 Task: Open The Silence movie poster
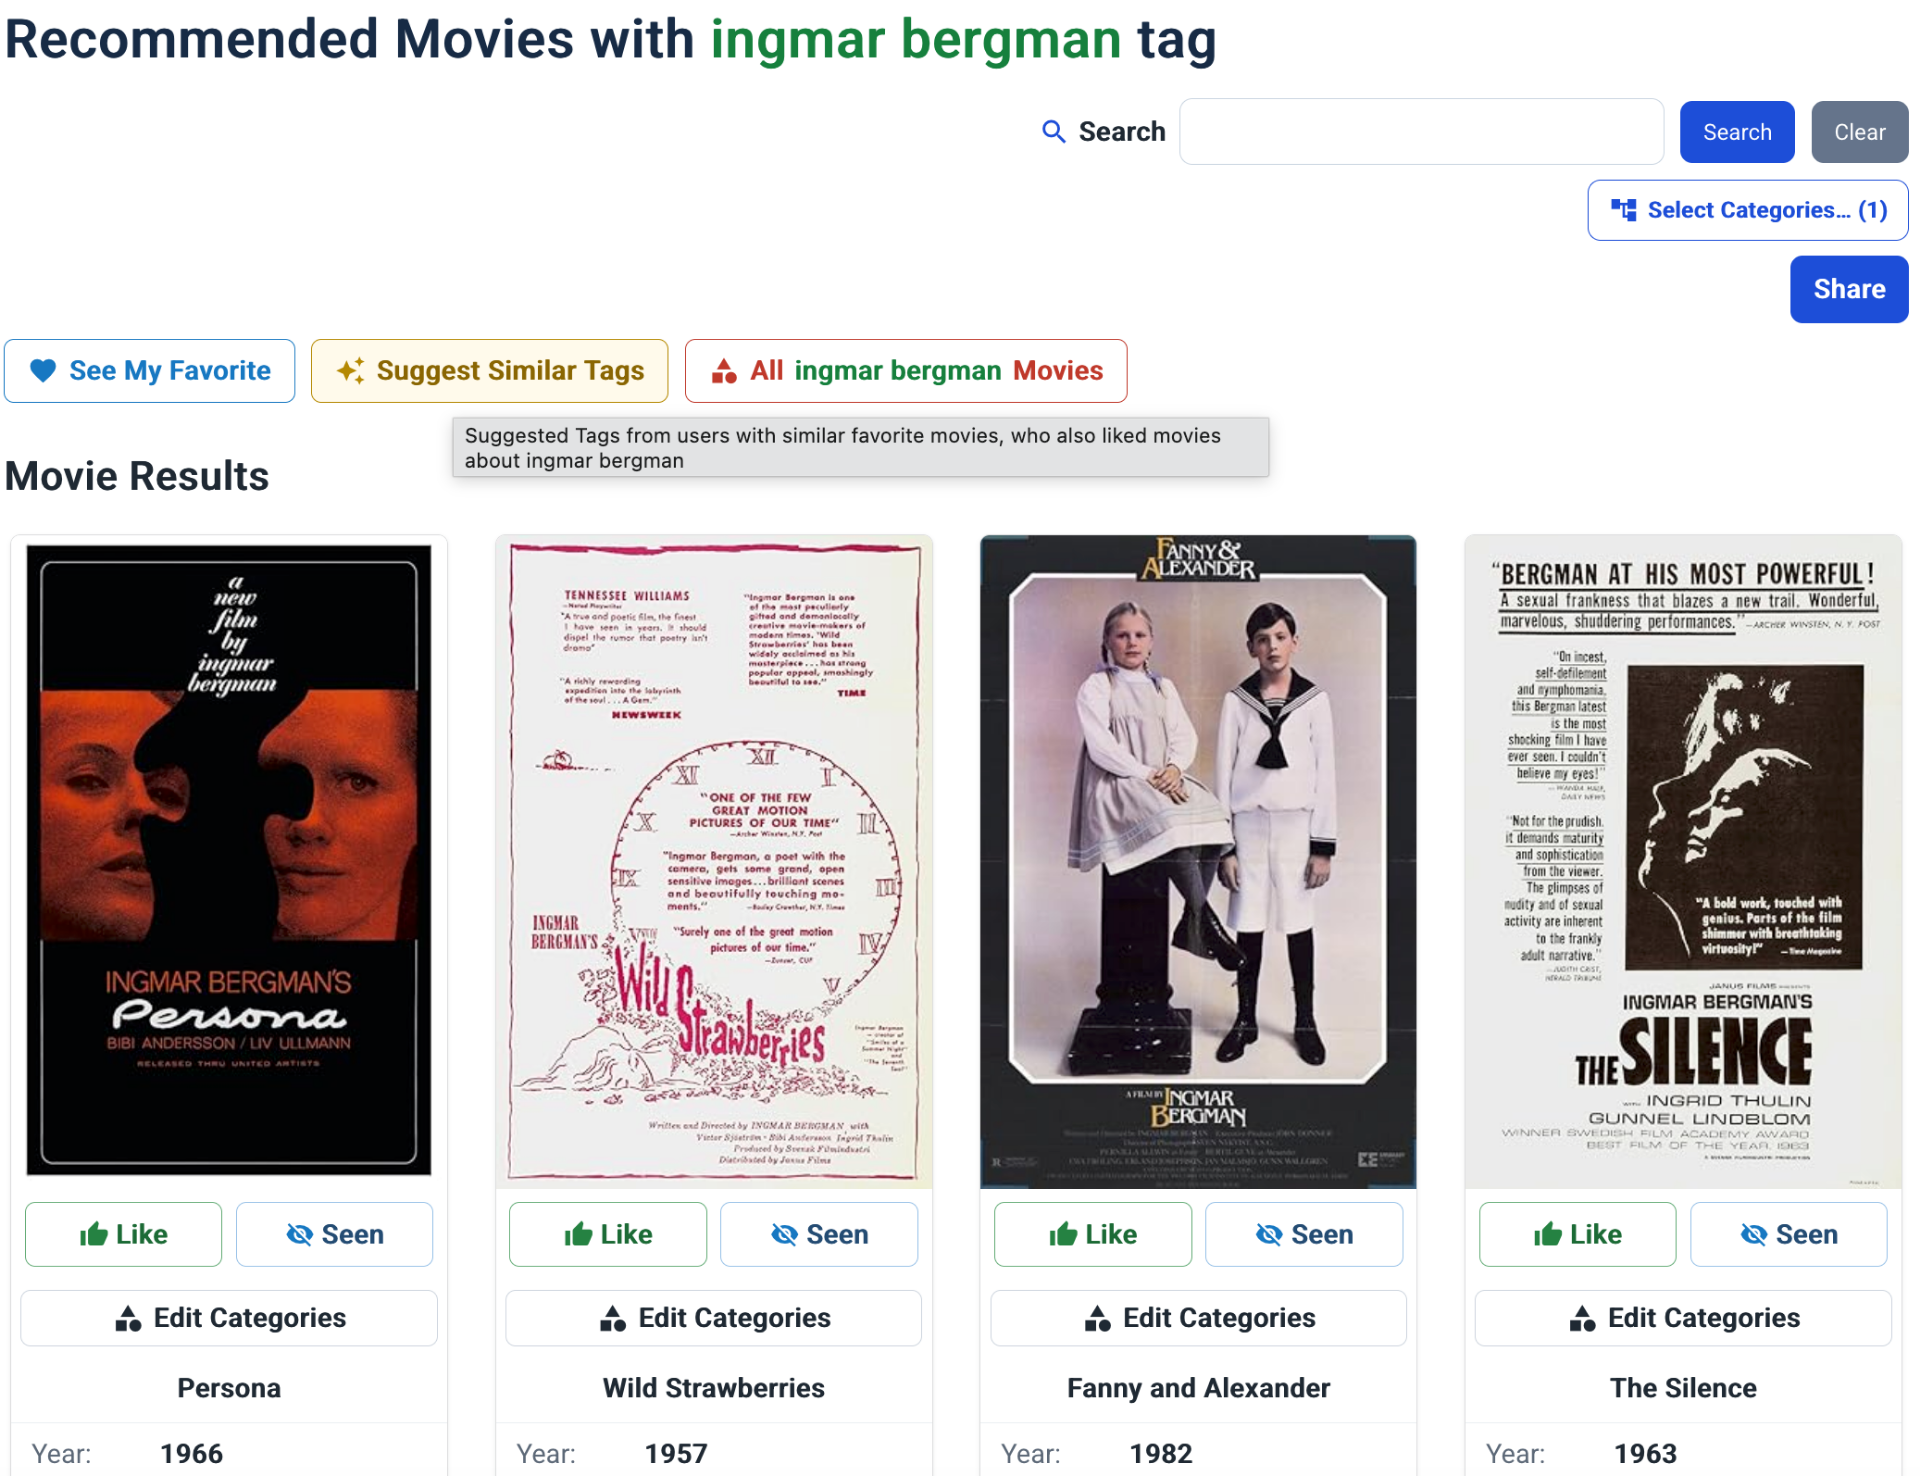pyautogui.click(x=1683, y=861)
